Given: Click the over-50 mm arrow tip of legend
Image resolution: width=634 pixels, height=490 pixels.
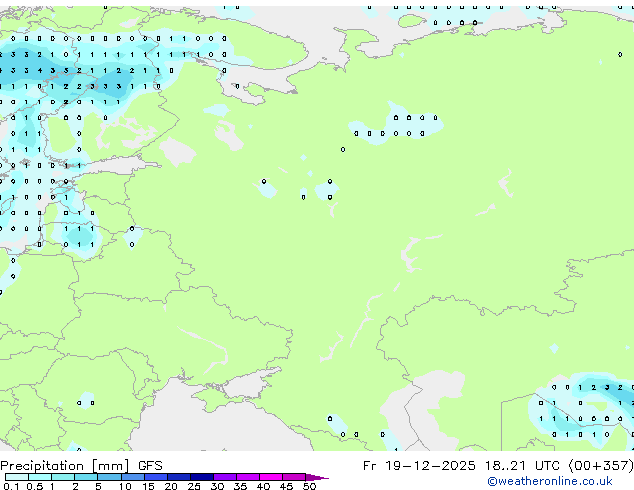Looking at the screenshot, I should (x=317, y=477).
